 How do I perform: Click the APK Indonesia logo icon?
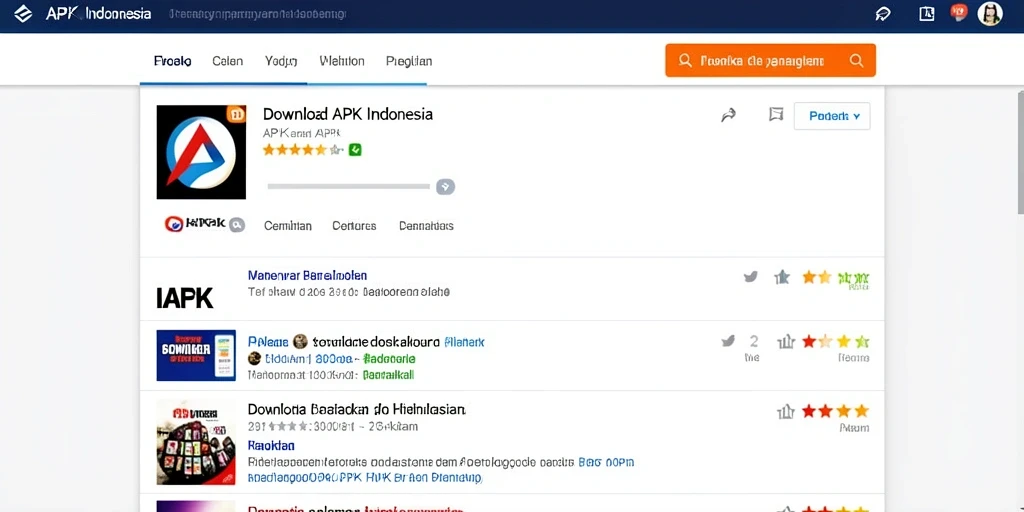(x=24, y=14)
